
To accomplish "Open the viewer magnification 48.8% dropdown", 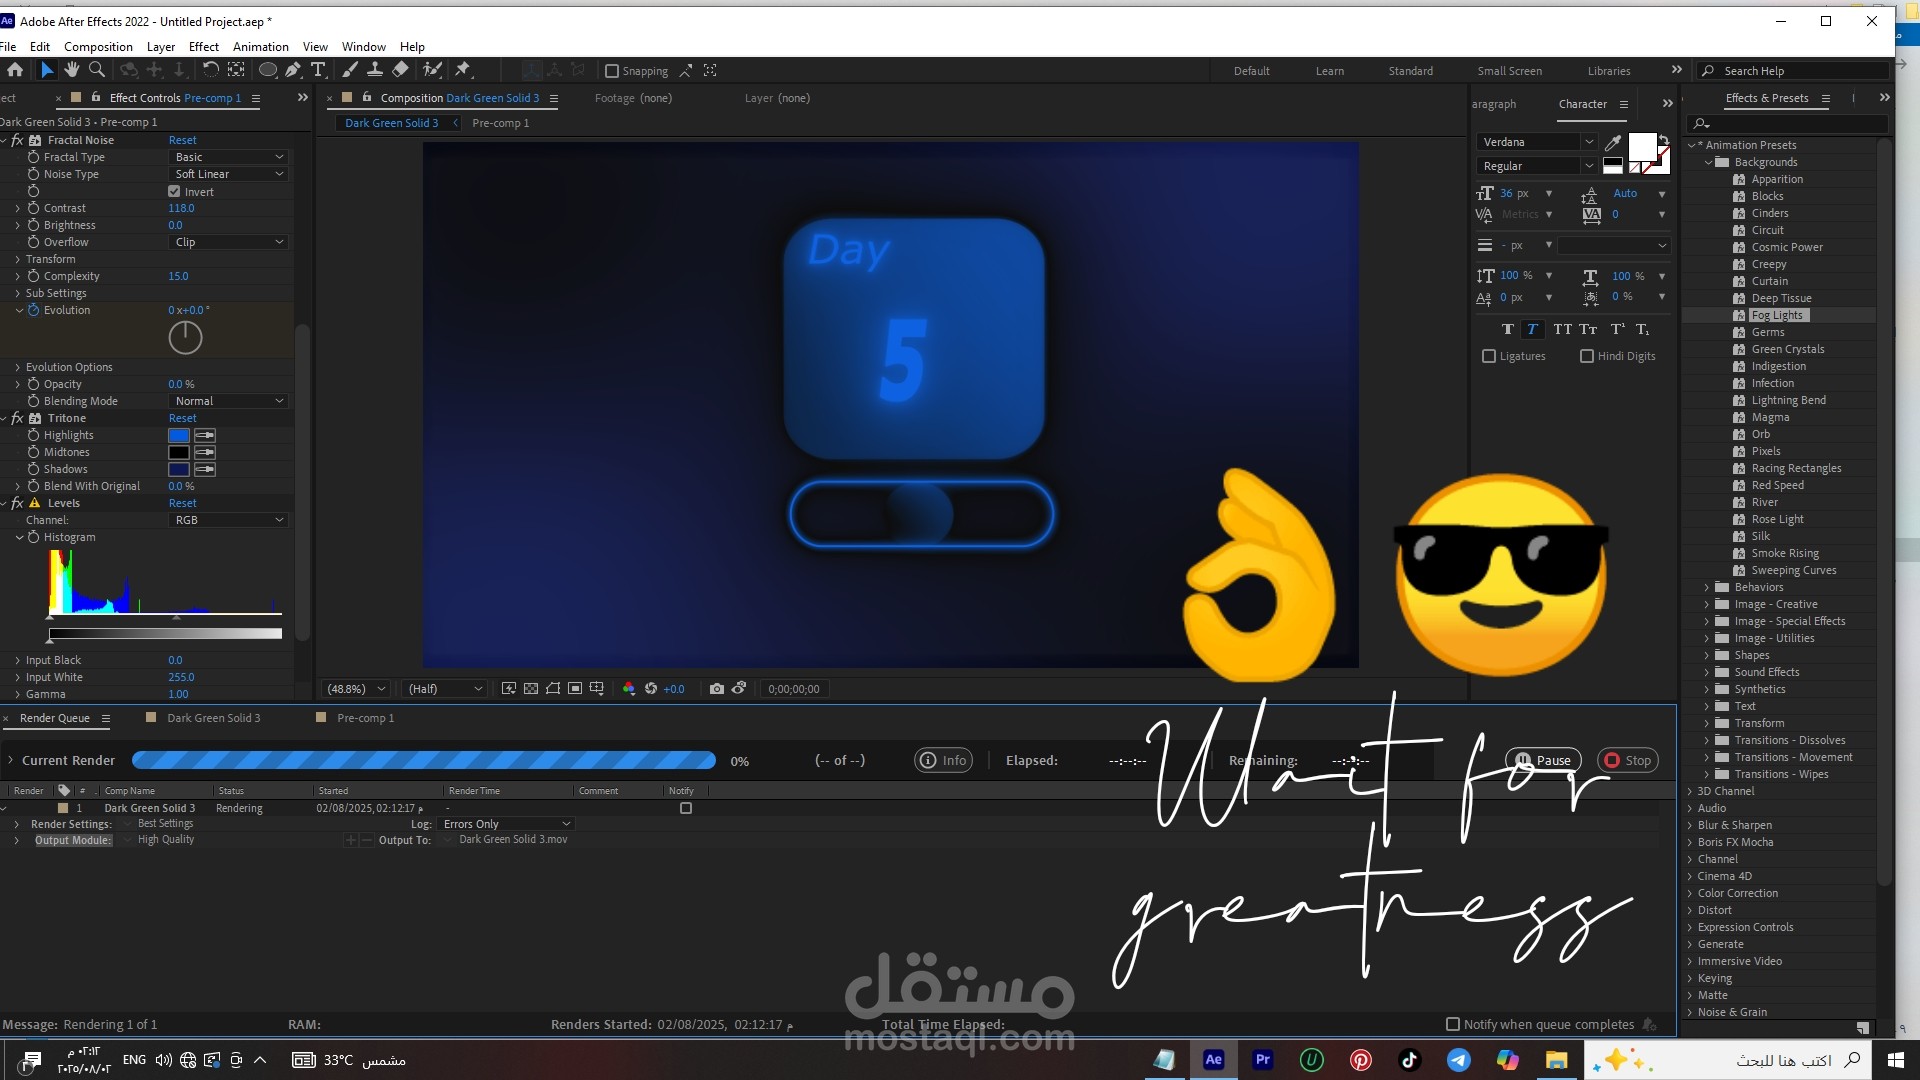I will (x=356, y=689).
